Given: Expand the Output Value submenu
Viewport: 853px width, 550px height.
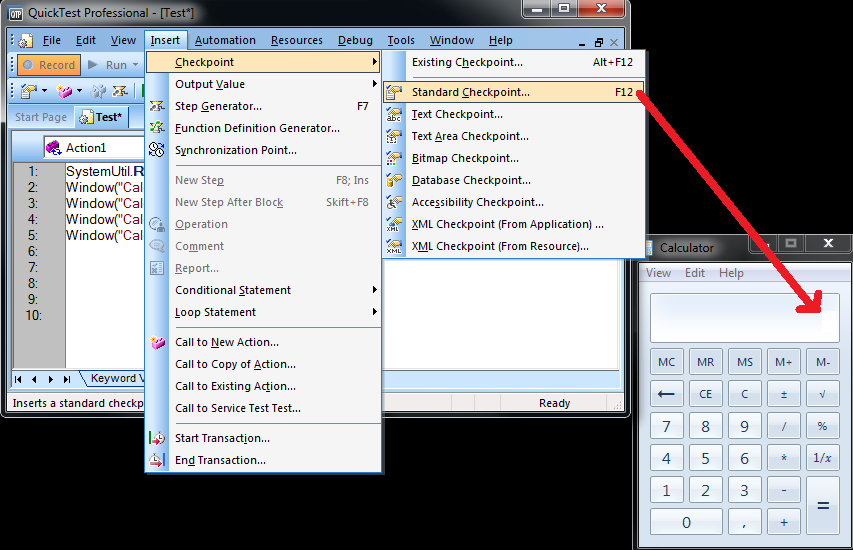Looking at the screenshot, I should [264, 84].
